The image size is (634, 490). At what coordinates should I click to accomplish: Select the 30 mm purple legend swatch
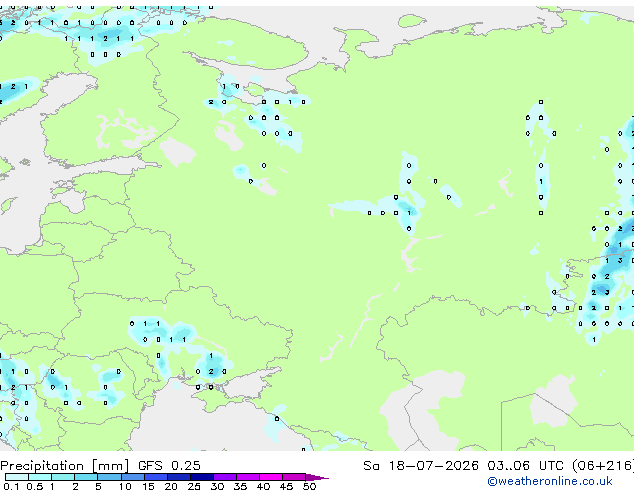(x=225, y=477)
